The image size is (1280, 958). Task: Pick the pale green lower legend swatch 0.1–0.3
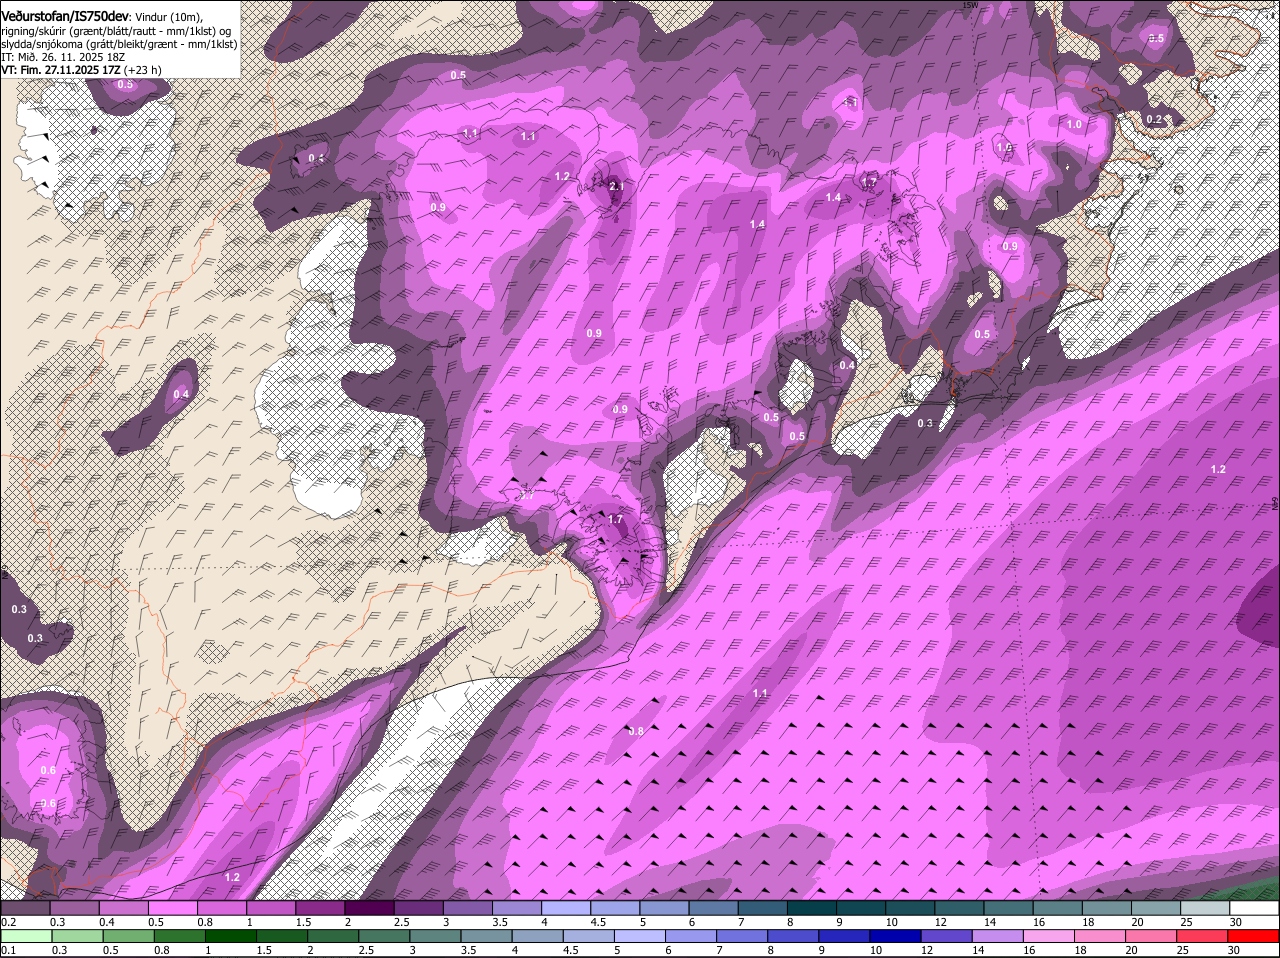click(x=27, y=937)
